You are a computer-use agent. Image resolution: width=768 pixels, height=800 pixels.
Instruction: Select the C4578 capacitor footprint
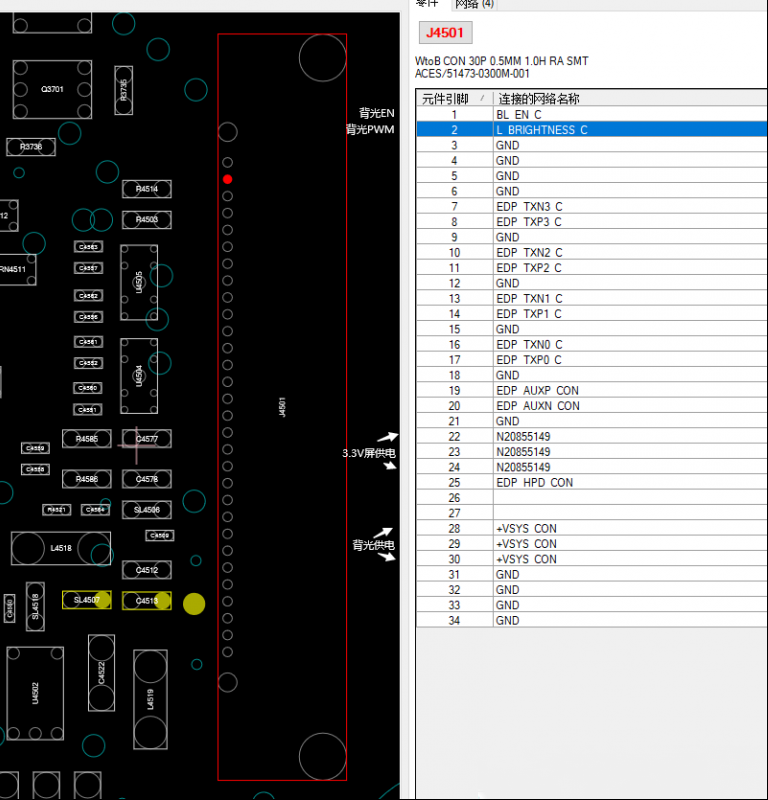[147, 479]
